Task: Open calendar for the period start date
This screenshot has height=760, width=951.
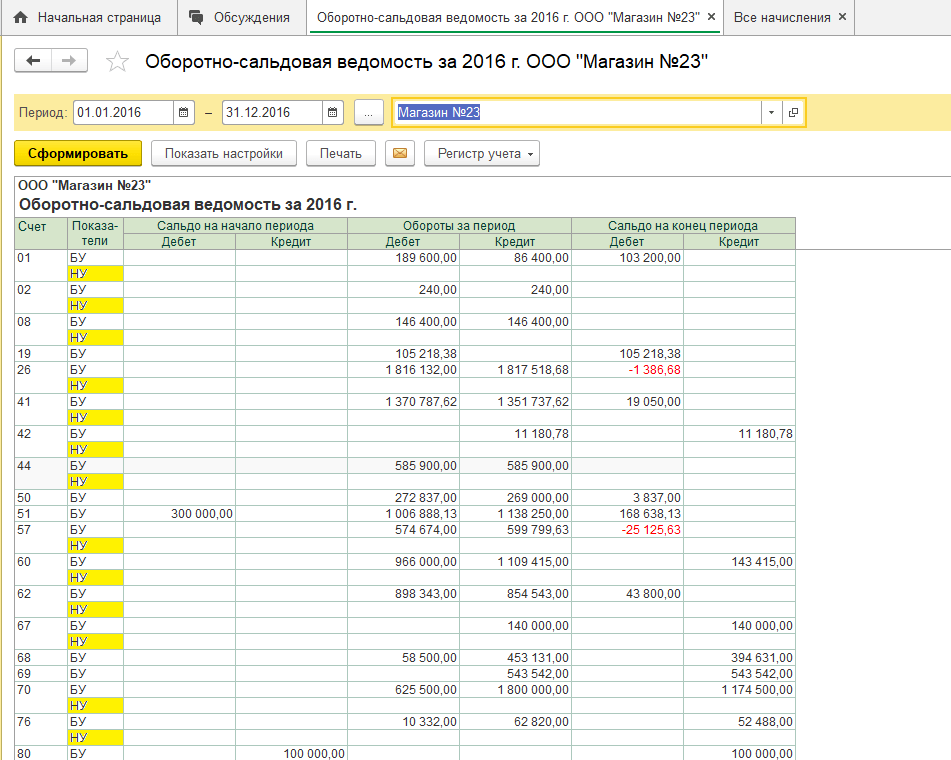Action: click(x=183, y=113)
